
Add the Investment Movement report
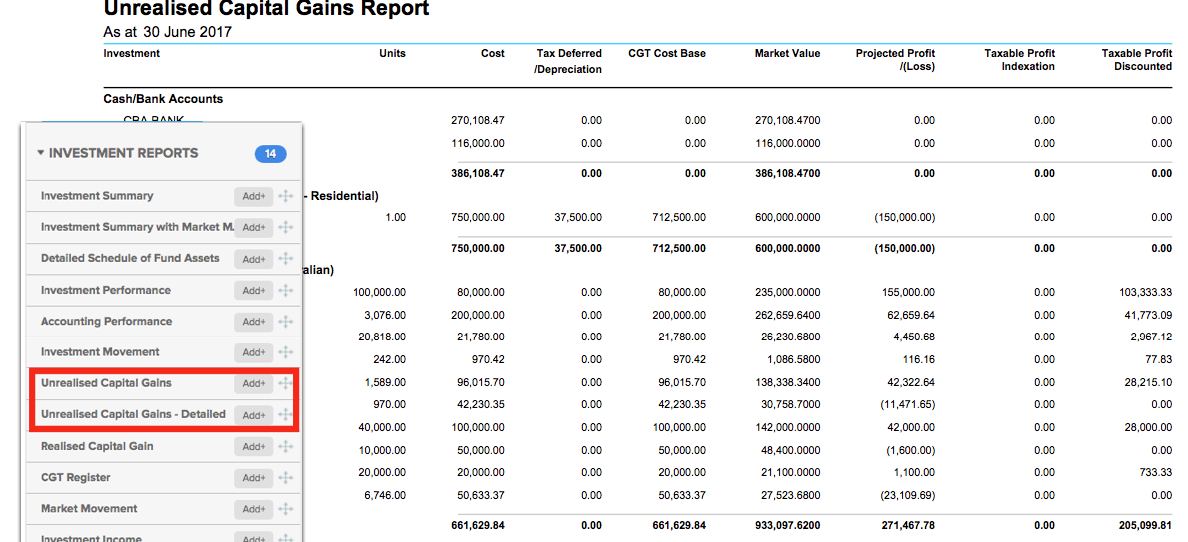pos(254,352)
